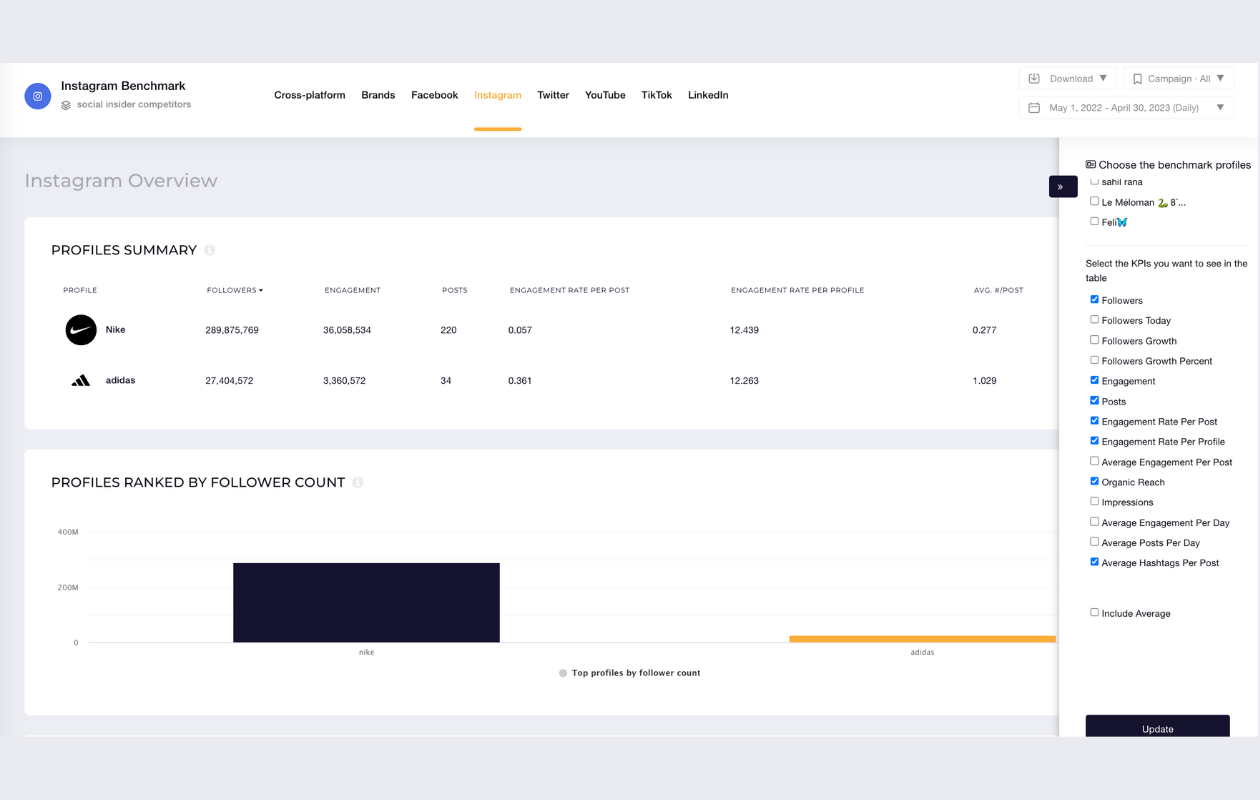Enable the Followers Today checkbox

click(x=1094, y=320)
